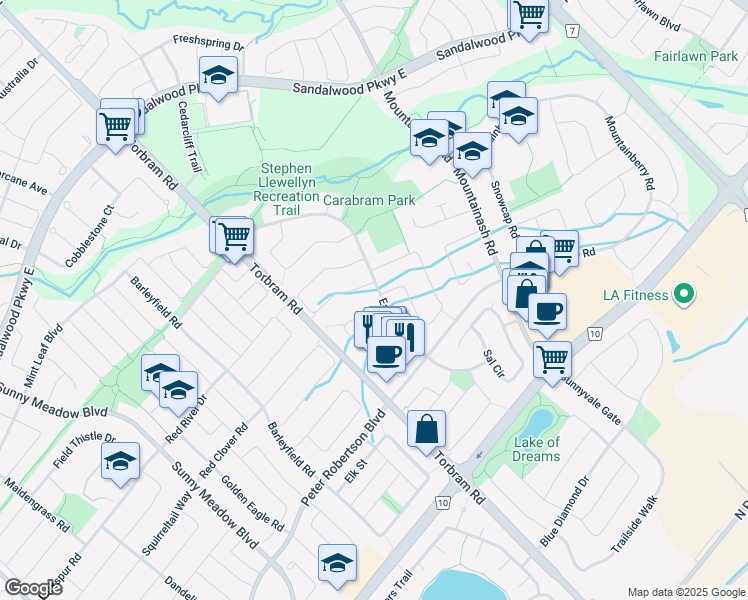Click the Cobblestone Ct label
748x600 pixels.
click(x=90, y=236)
